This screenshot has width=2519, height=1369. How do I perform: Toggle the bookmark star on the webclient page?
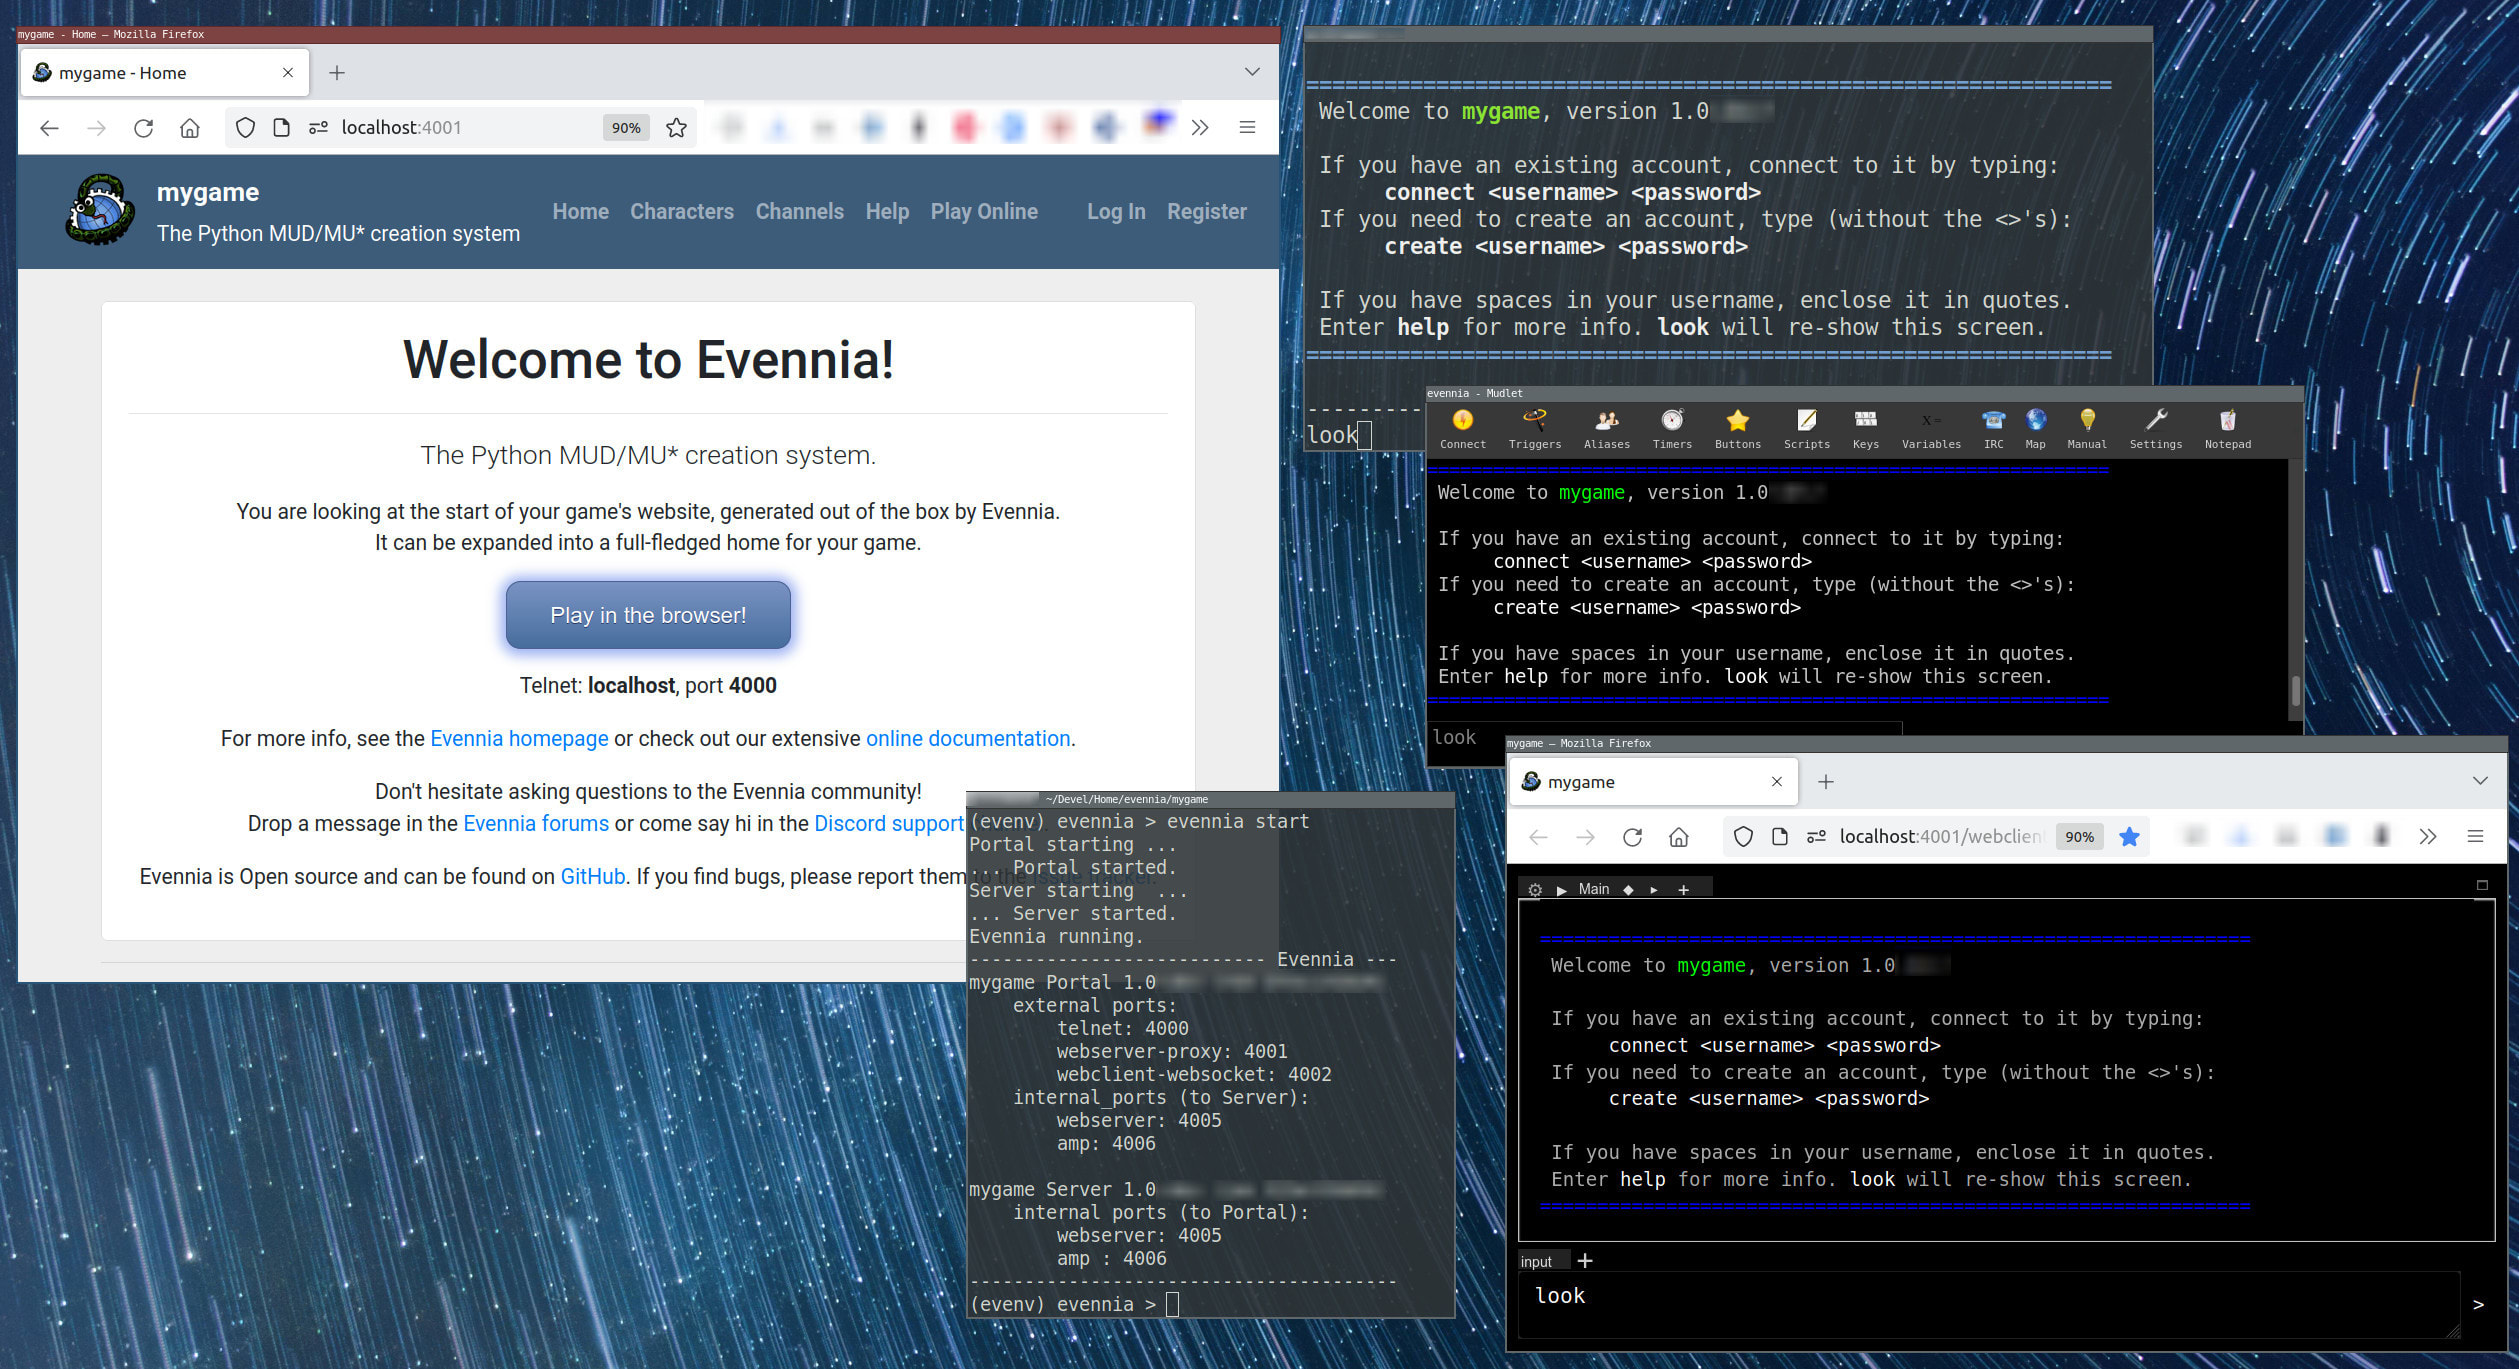2130,837
